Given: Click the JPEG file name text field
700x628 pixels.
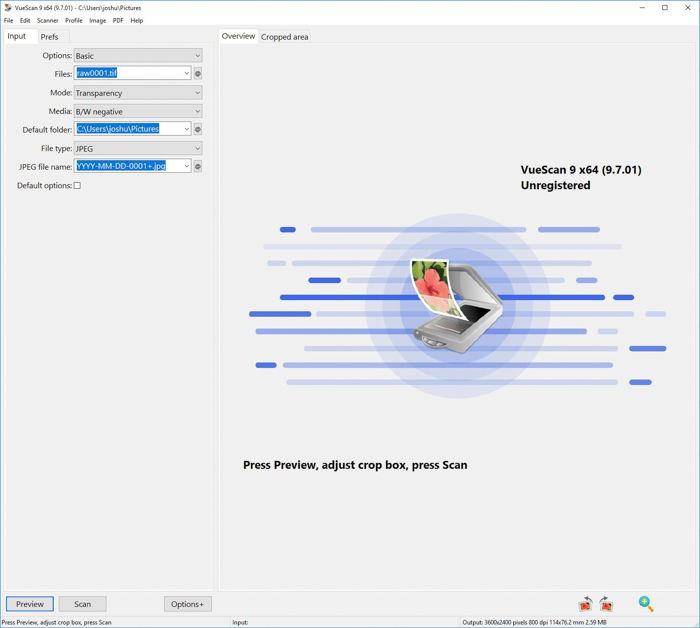Looking at the screenshot, I should point(129,166).
